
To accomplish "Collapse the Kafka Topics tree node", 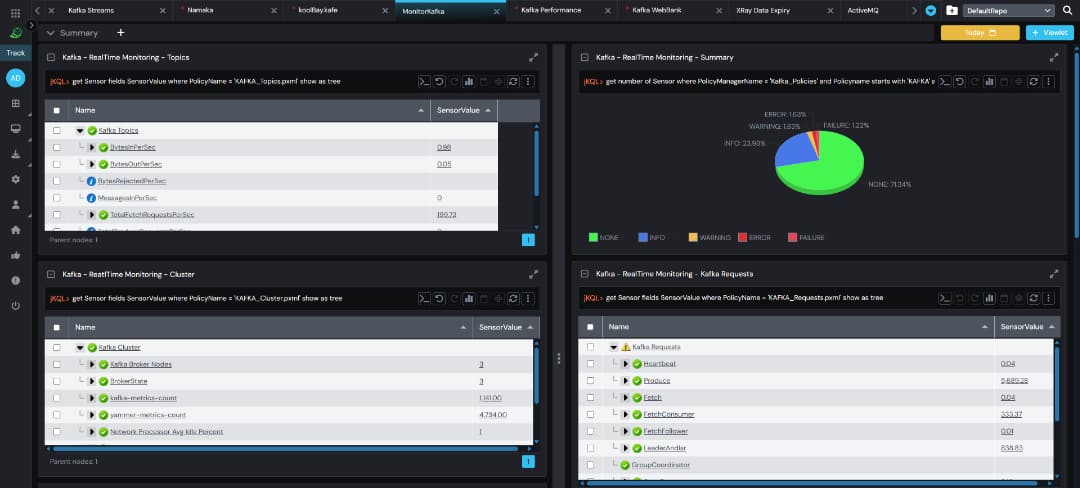I will (x=80, y=130).
